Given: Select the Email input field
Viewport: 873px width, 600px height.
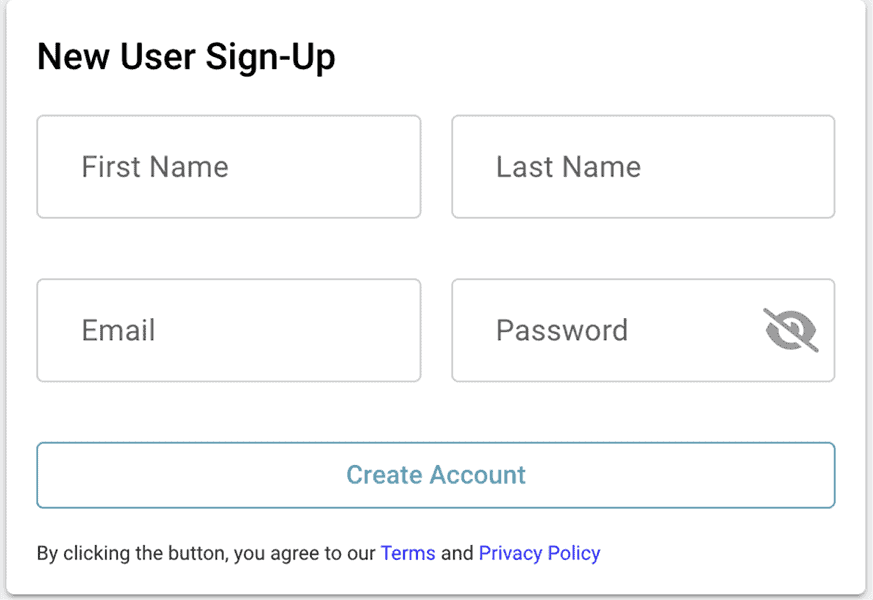Looking at the screenshot, I should coord(228,331).
